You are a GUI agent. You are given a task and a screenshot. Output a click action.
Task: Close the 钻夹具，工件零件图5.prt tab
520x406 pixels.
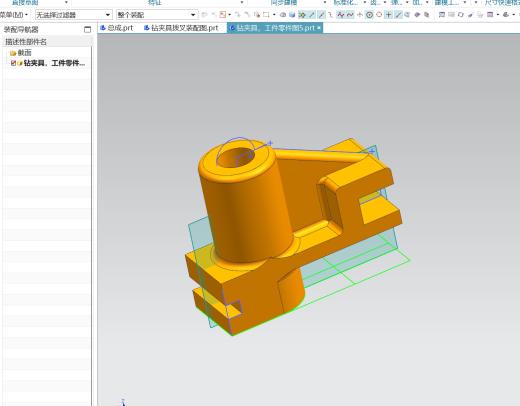click(319, 28)
